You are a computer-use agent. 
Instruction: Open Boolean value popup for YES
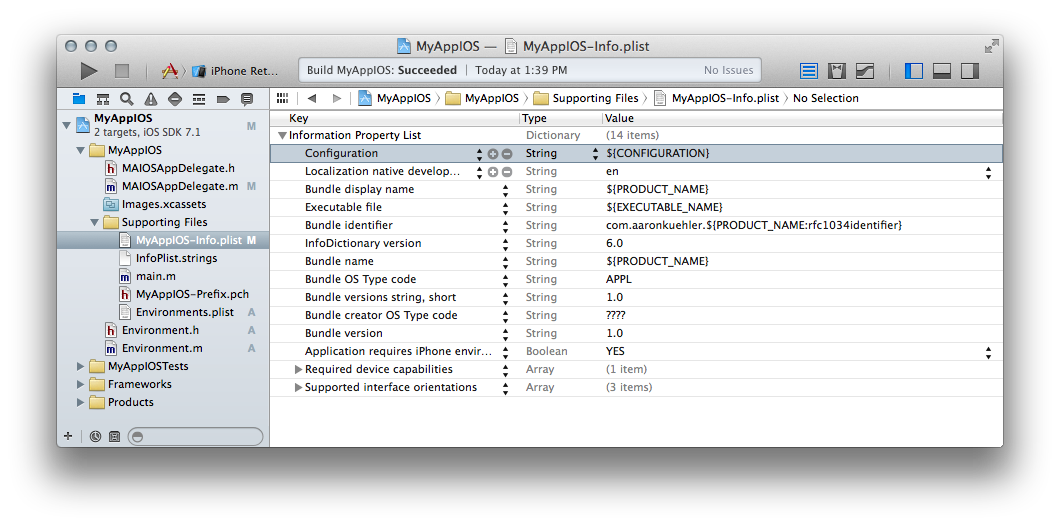coord(988,352)
